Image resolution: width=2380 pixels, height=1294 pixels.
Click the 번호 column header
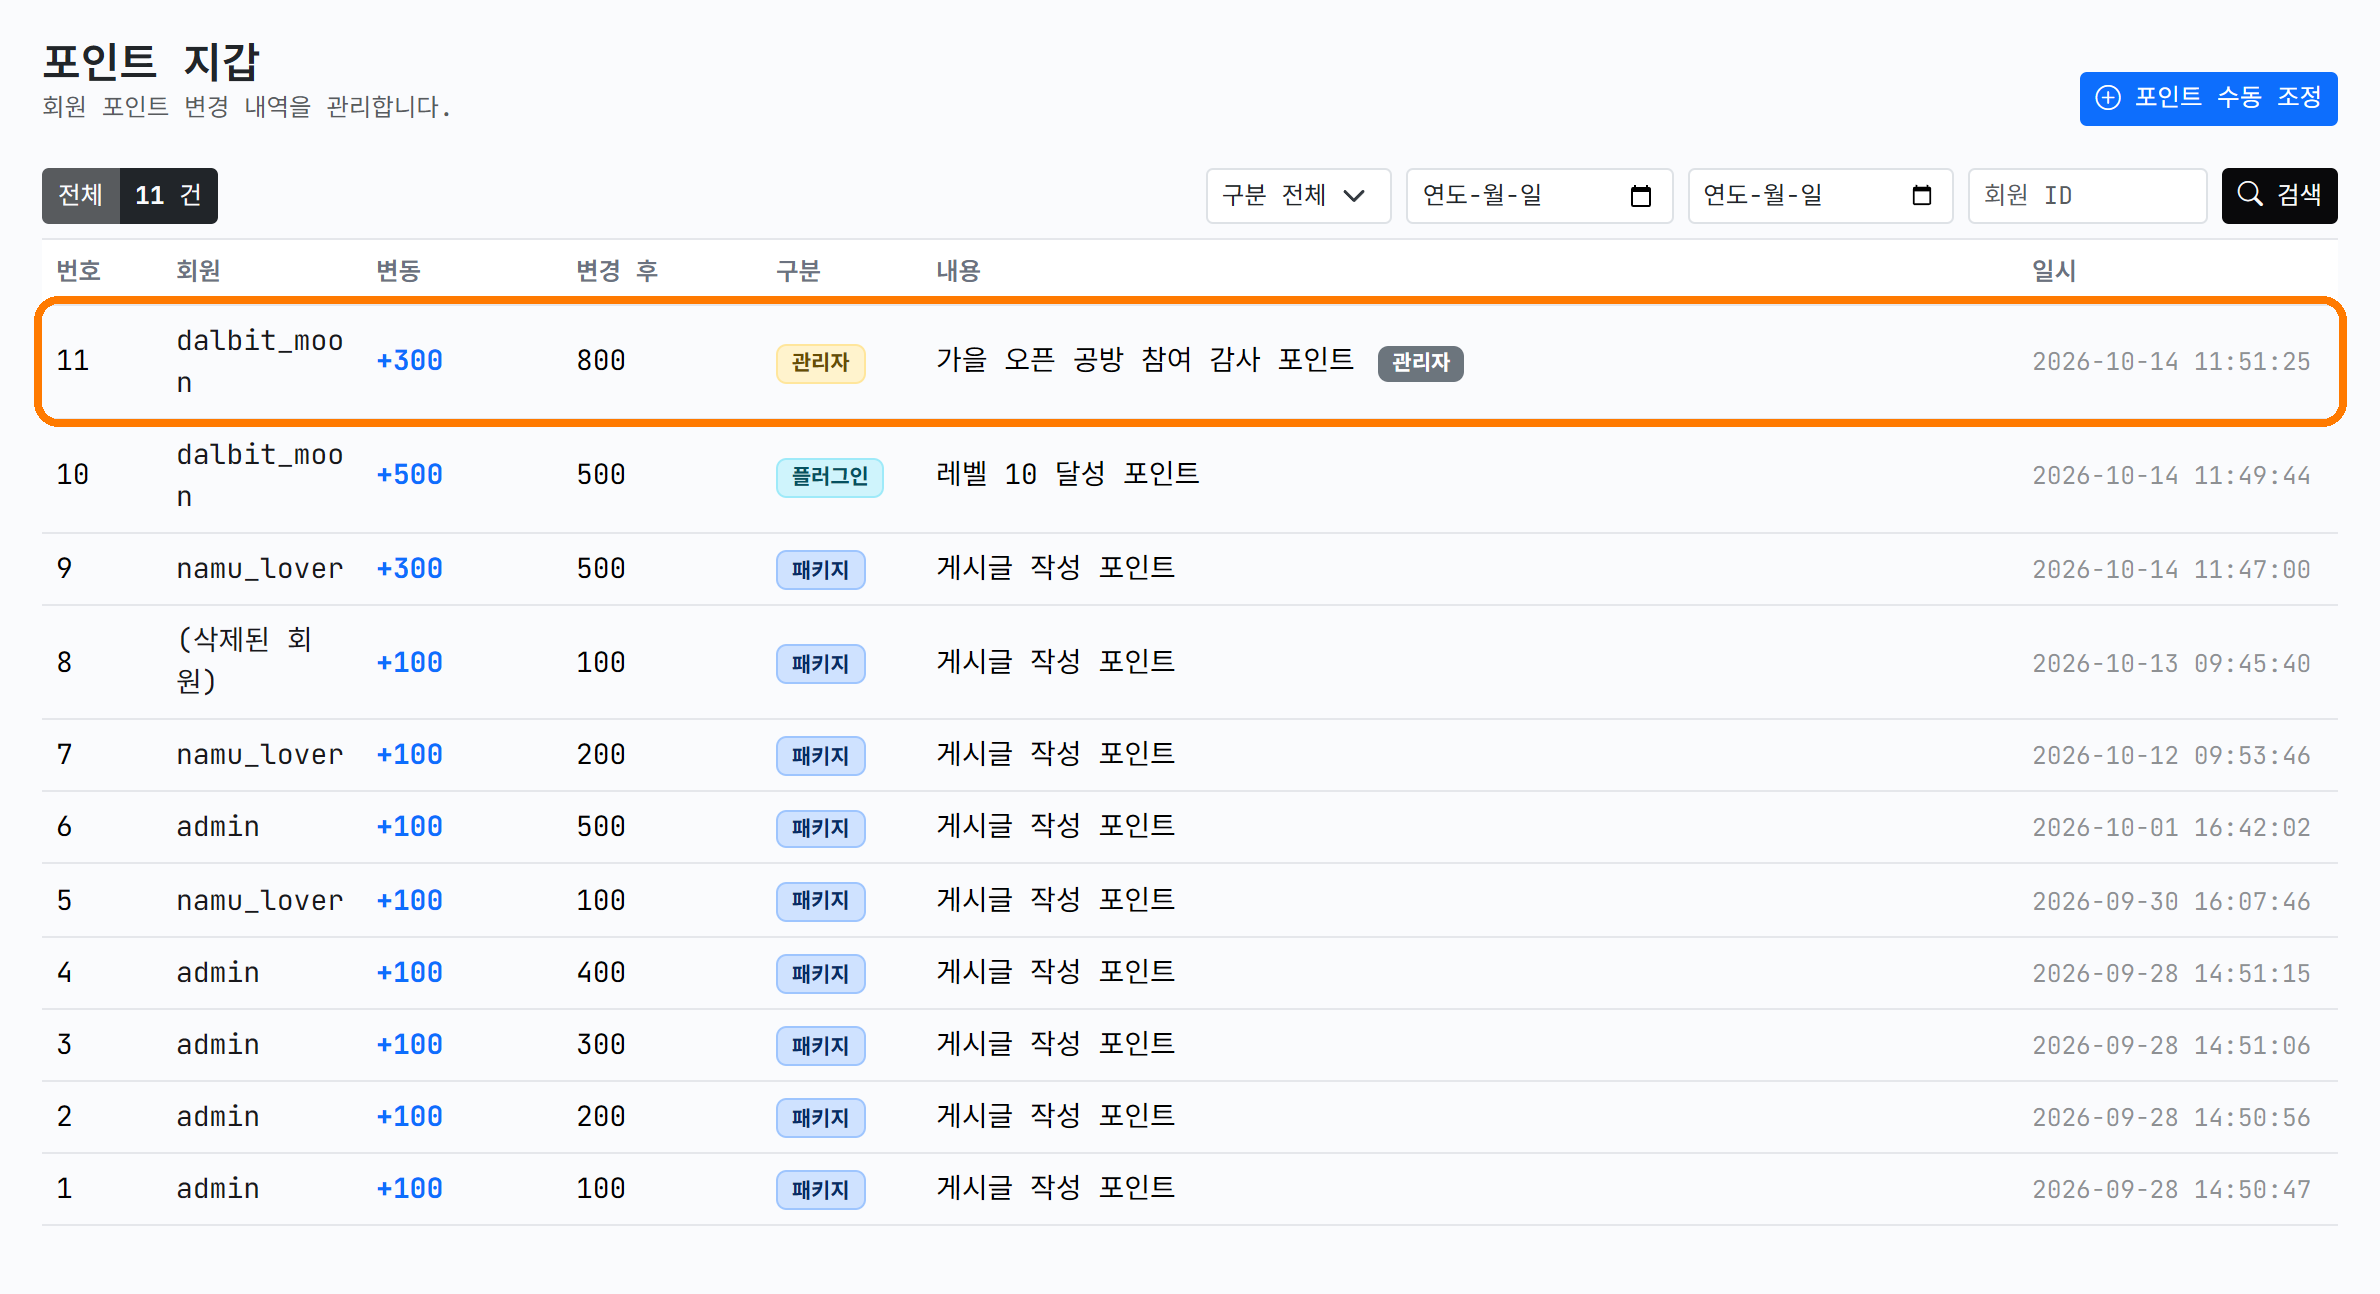[78, 271]
